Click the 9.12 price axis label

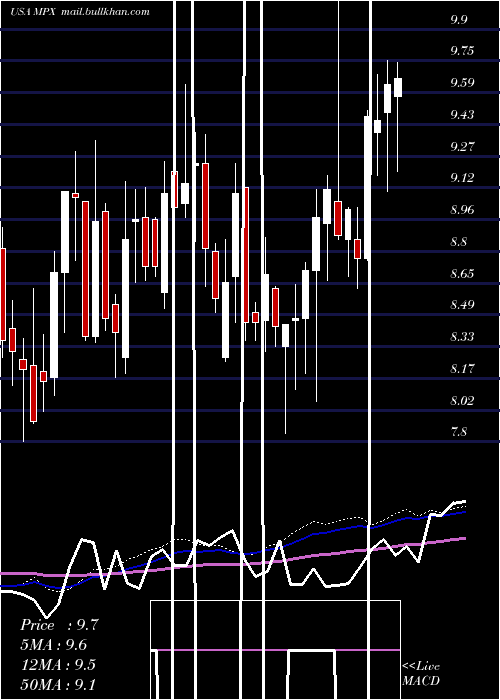[x=462, y=178]
